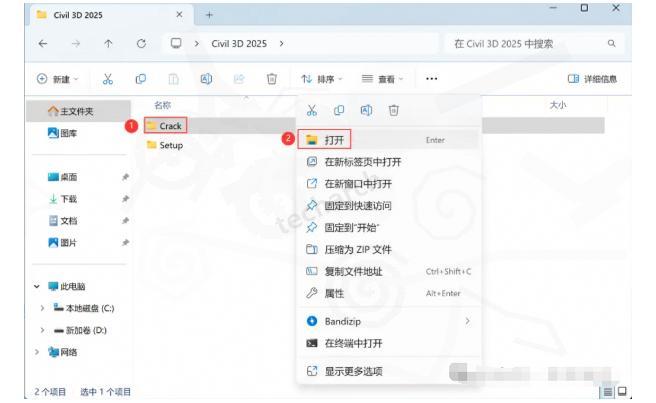Choose 属性 (Properties) in the context menu
Screen dimensions: 656x403
coord(389,293)
